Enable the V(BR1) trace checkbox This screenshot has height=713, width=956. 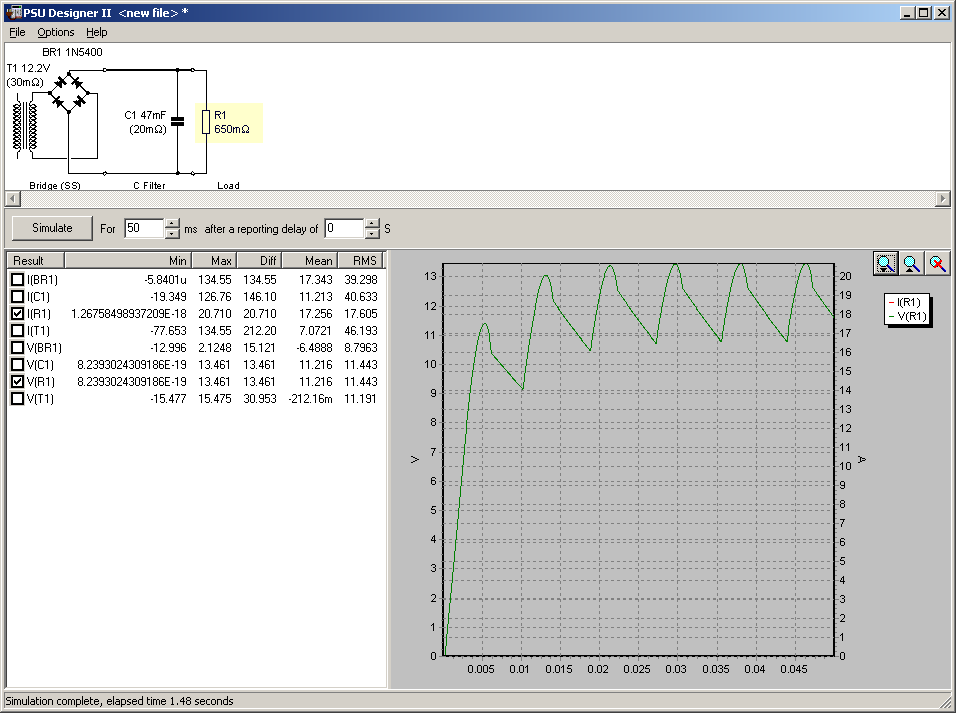pos(18,348)
